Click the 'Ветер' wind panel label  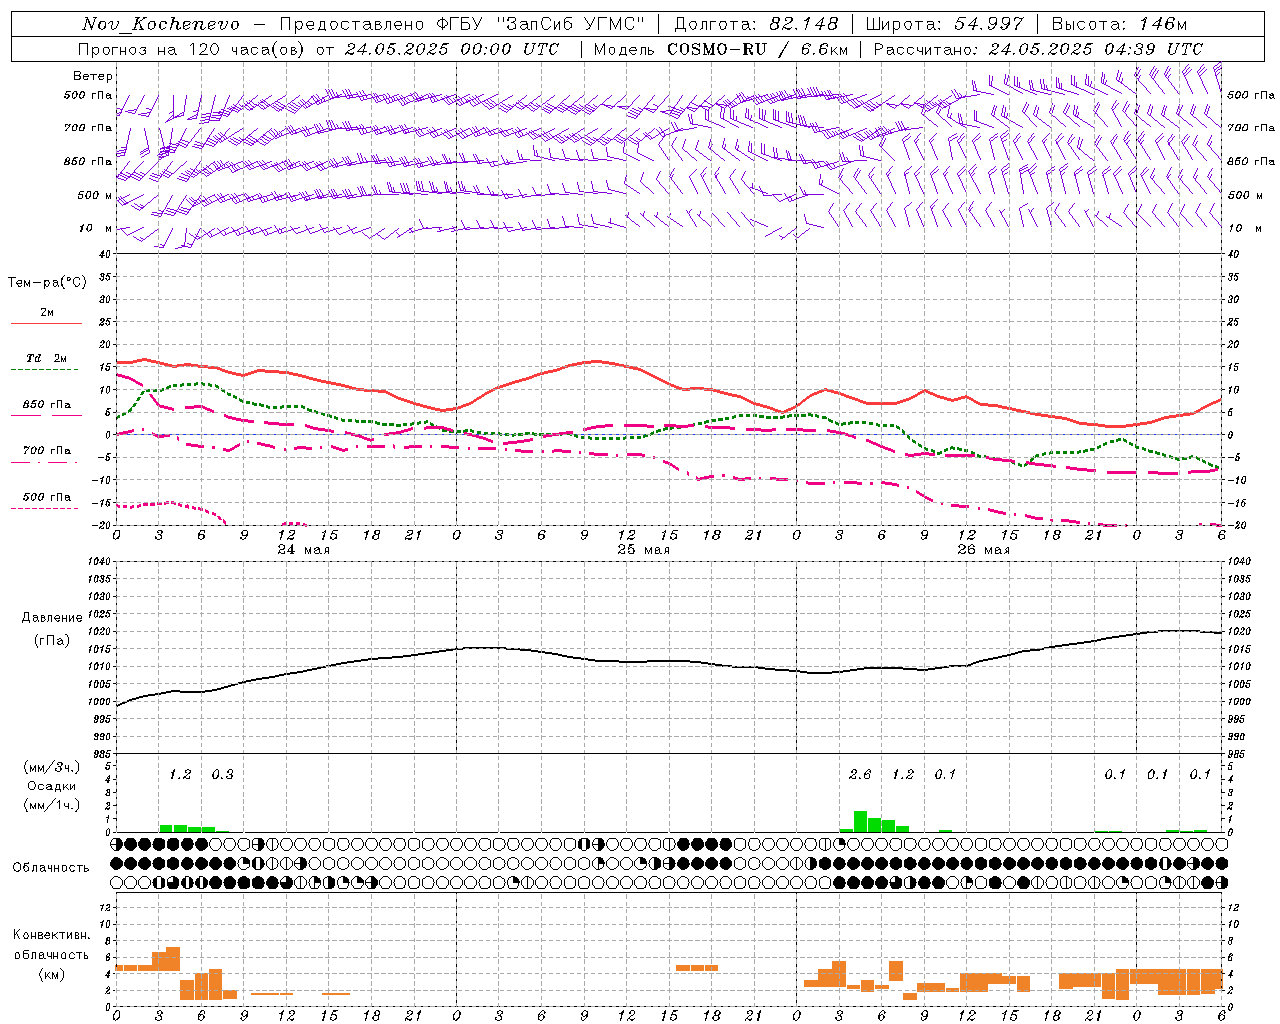tap(93, 76)
